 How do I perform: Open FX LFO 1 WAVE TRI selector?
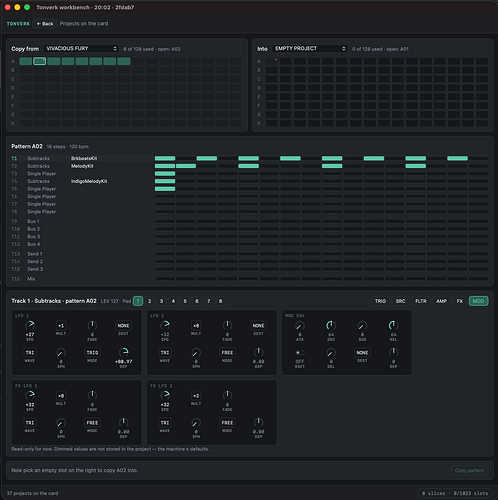30,423
